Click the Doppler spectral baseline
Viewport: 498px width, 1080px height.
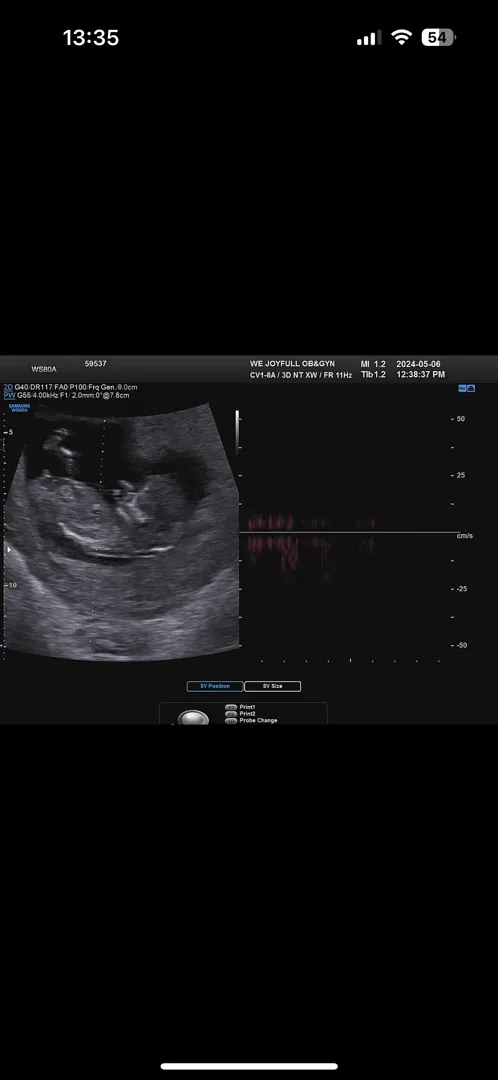pos(349,532)
